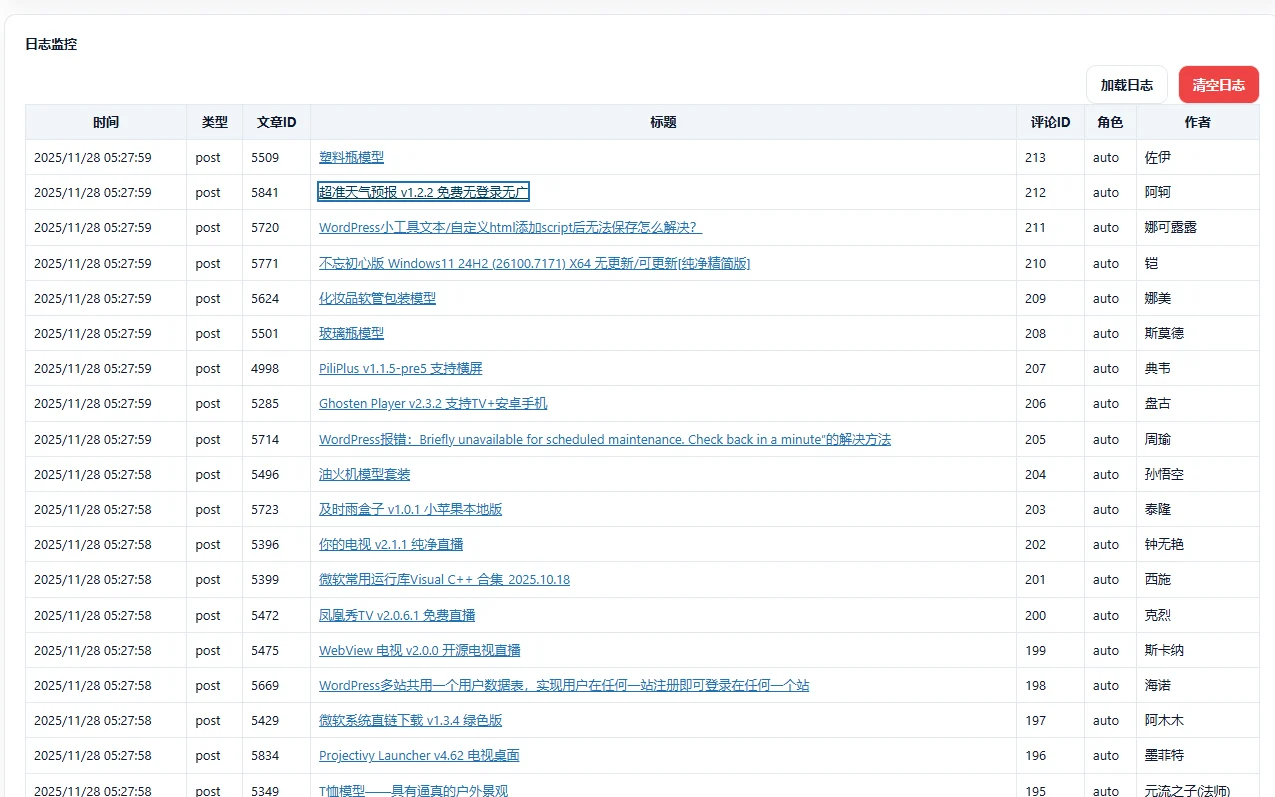This screenshot has width=1275, height=797.
Task: Open the 化妆品软管包装模型 link
Action: pyautogui.click(x=377, y=298)
